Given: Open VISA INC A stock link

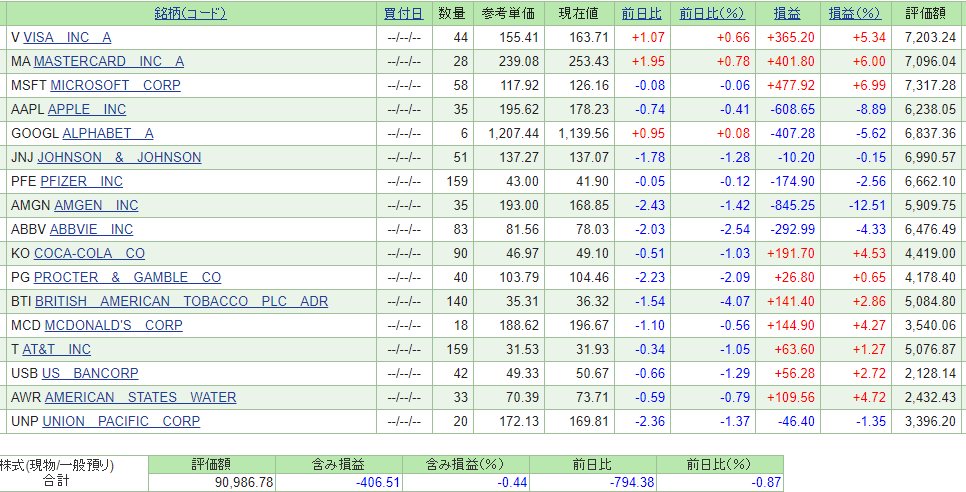Looking at the screenshot, I should [67, 38].
